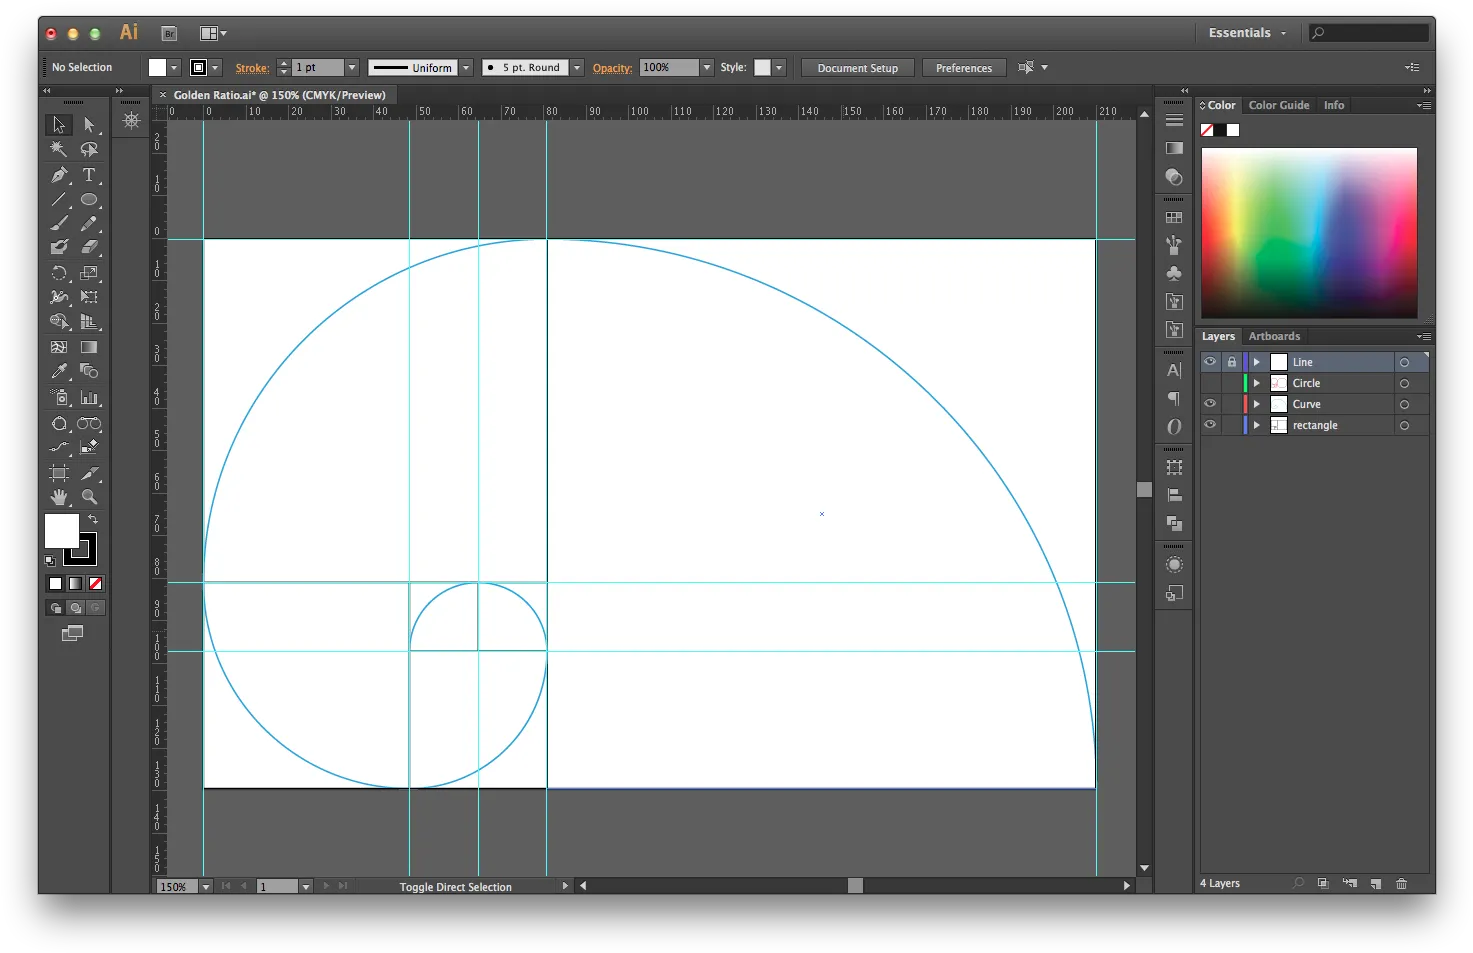Click the Preferences button

pos(964,68)
